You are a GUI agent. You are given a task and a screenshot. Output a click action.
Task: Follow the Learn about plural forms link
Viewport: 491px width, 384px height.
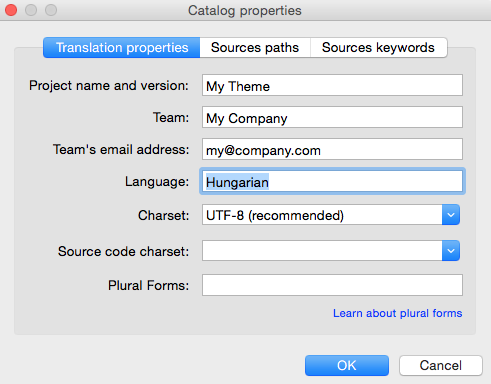398,313
